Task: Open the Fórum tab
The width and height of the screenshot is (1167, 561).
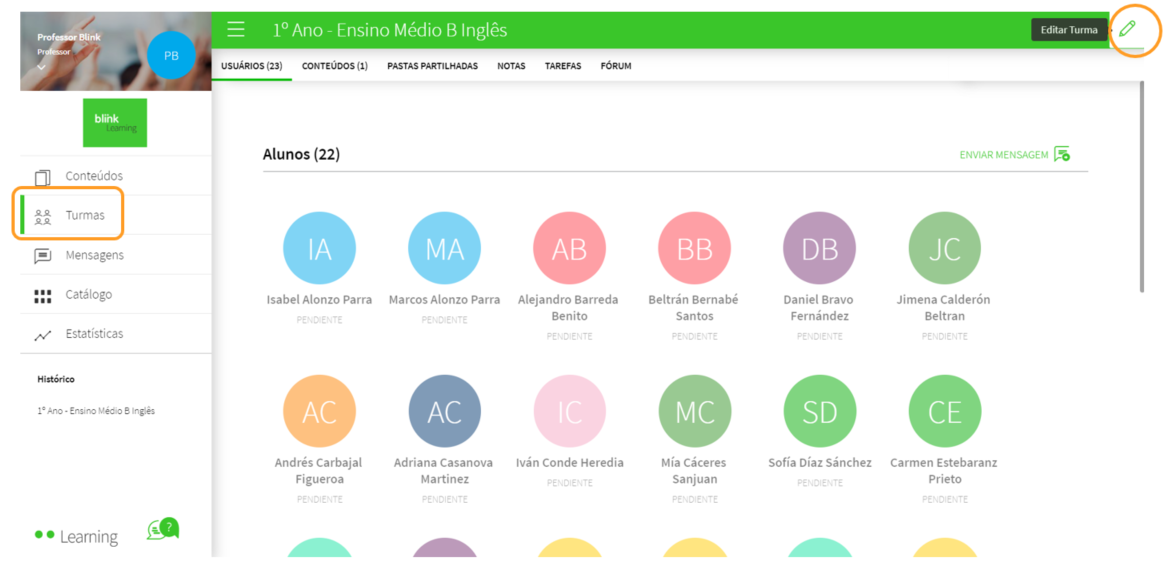Action: point(615,66)
